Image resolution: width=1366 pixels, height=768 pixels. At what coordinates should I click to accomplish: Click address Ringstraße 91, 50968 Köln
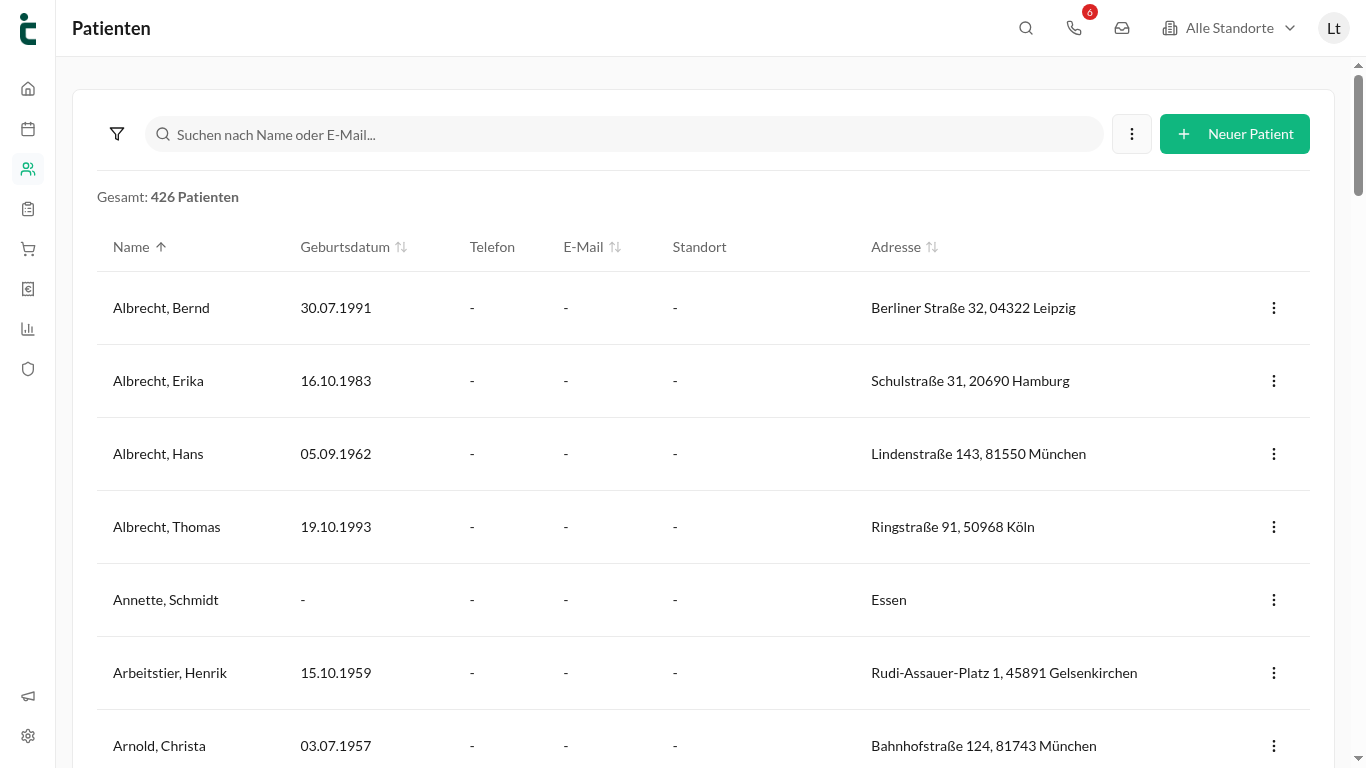click(953, 527)
